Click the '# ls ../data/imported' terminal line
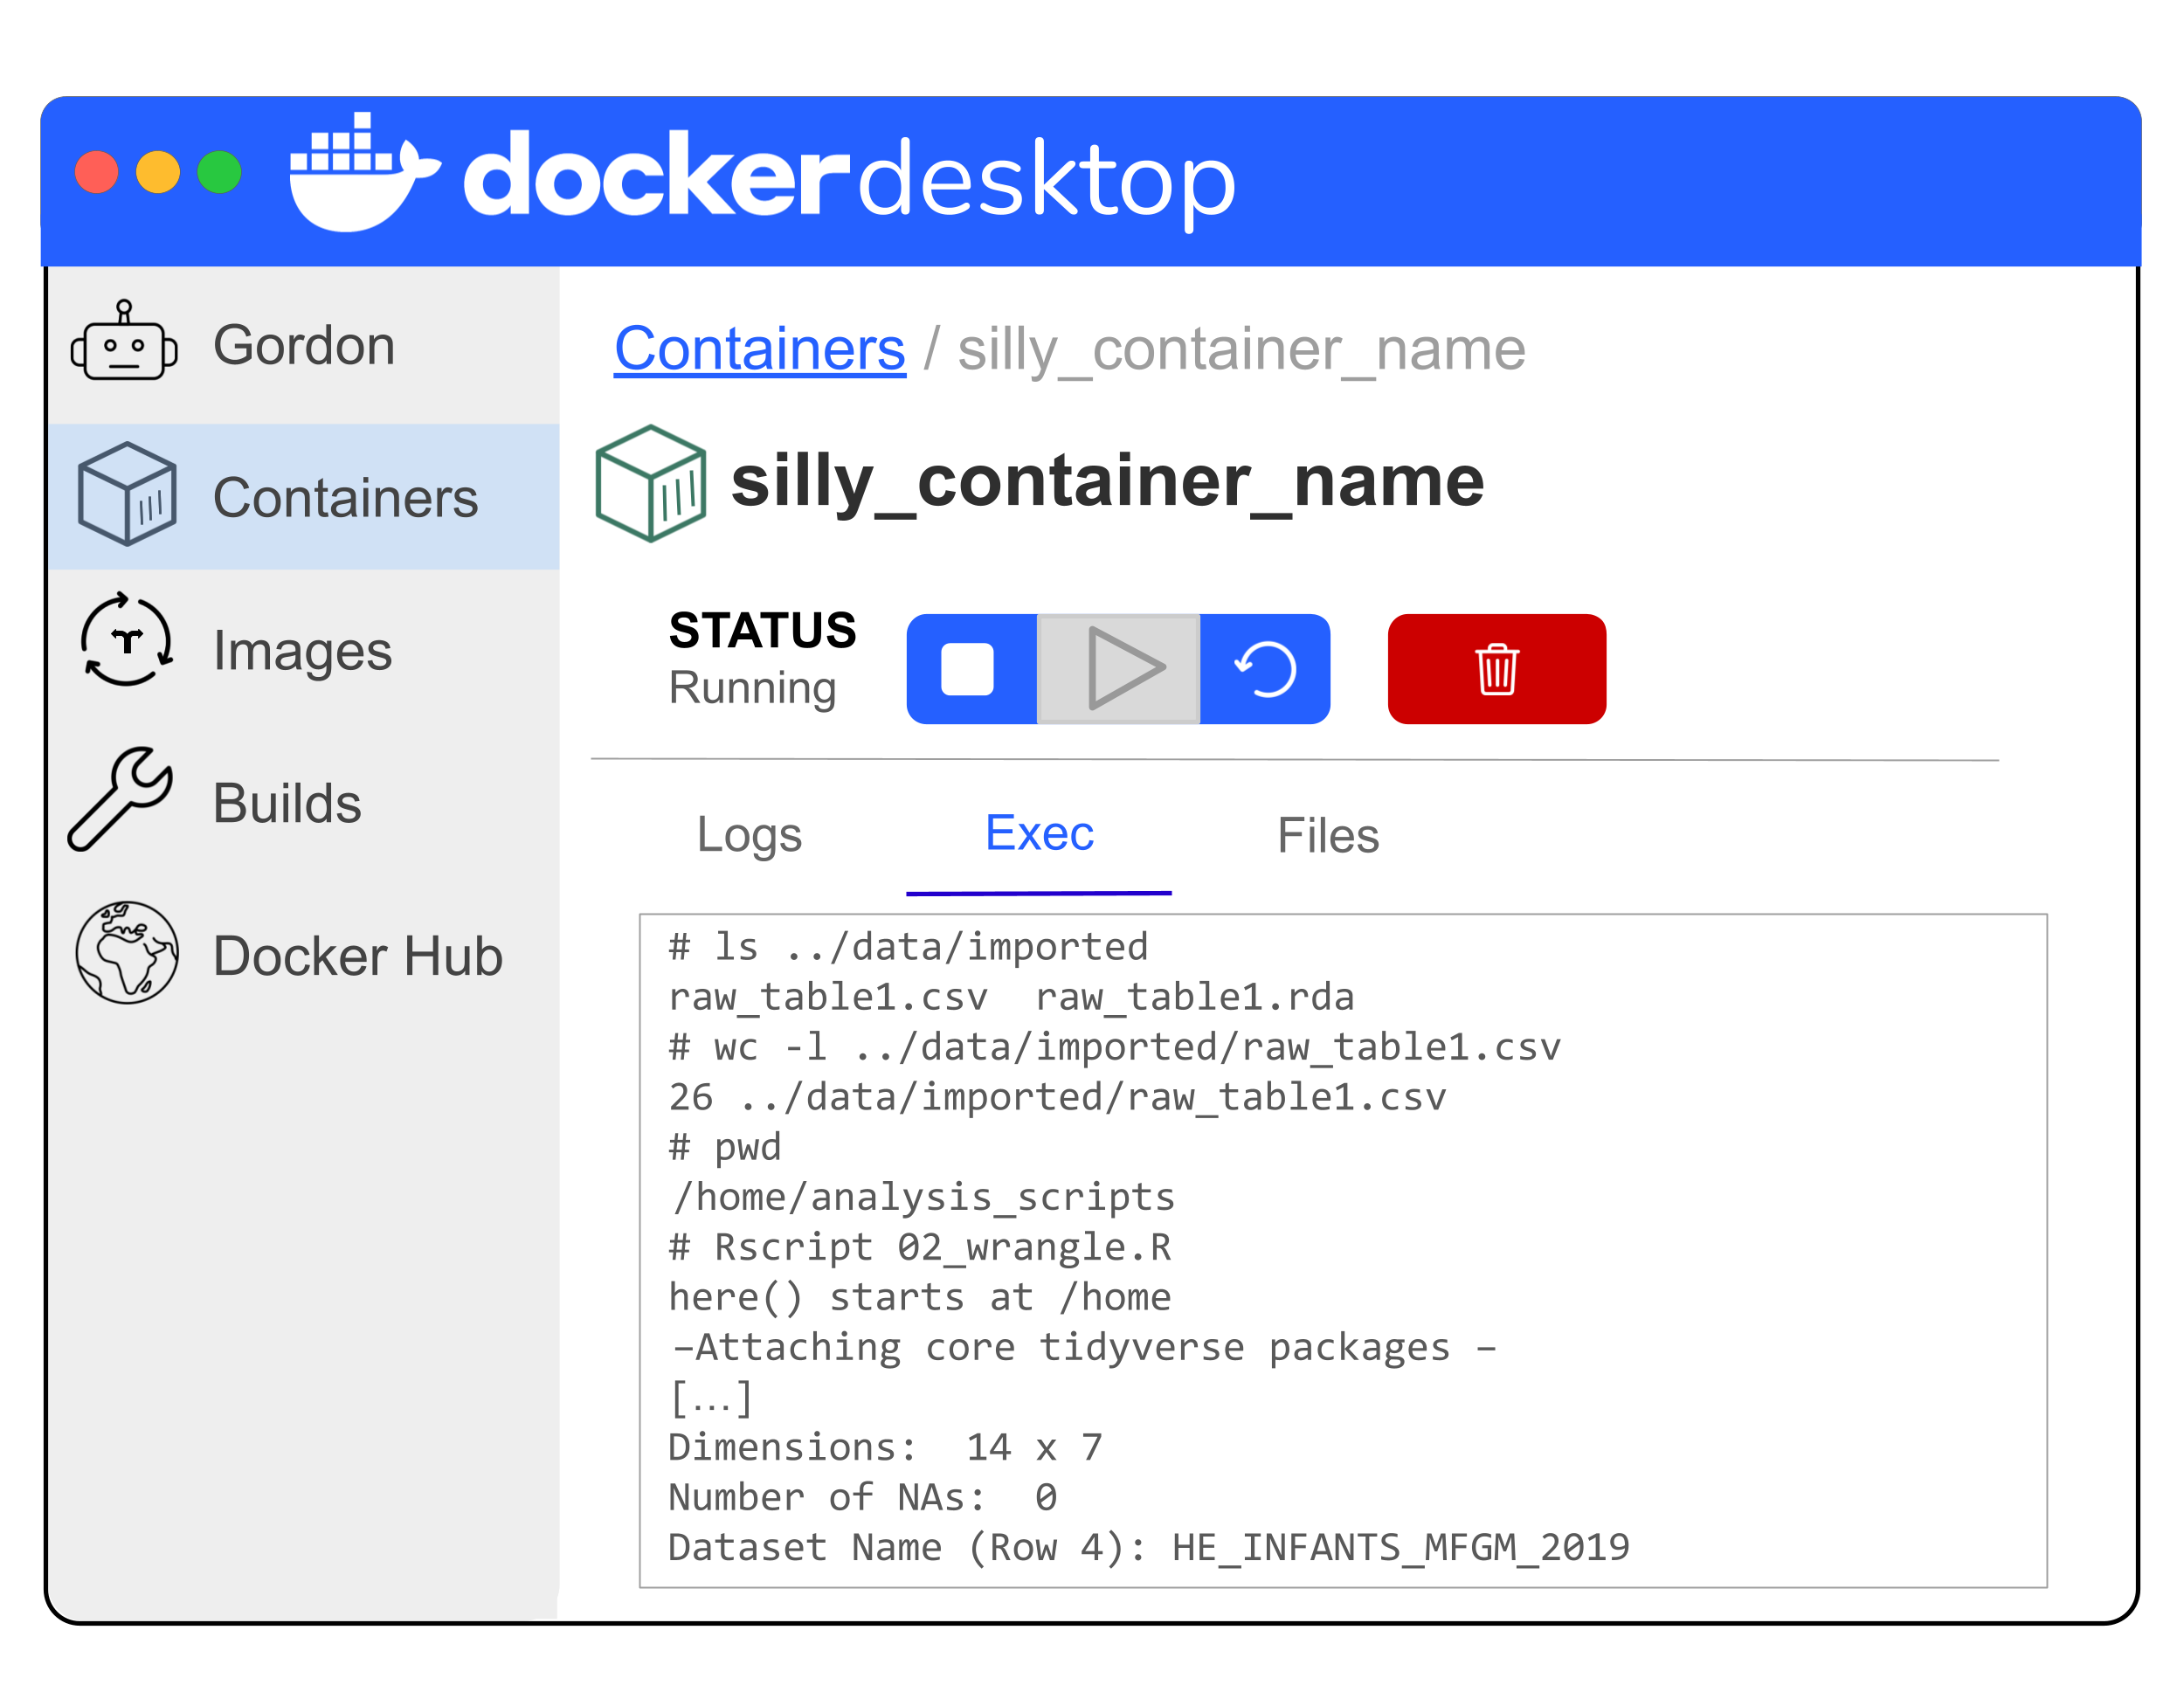The height and width of the screenshot is (1706, 2184). 908,946
